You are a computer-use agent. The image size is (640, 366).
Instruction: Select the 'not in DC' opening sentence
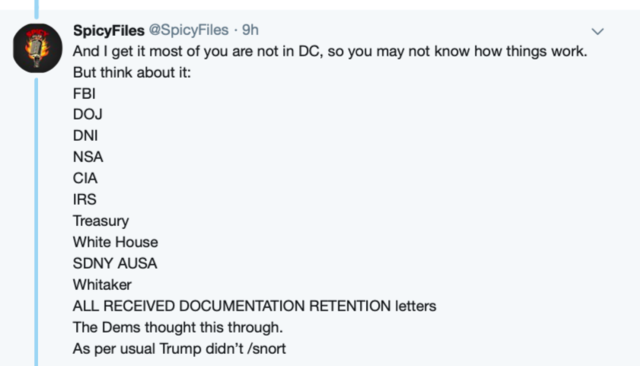click(330, 51)
